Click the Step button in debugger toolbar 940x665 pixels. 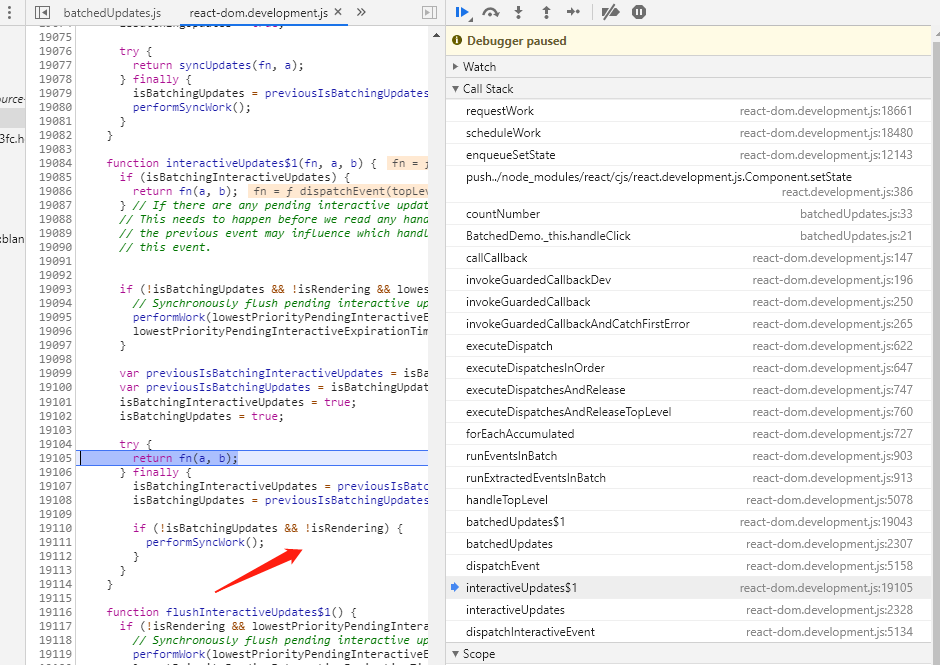573,12
